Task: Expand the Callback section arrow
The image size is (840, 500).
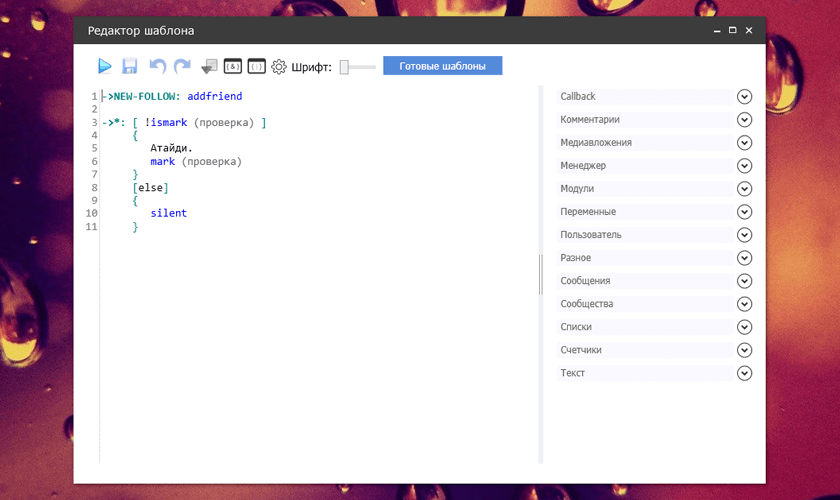Action: (744, 96)
